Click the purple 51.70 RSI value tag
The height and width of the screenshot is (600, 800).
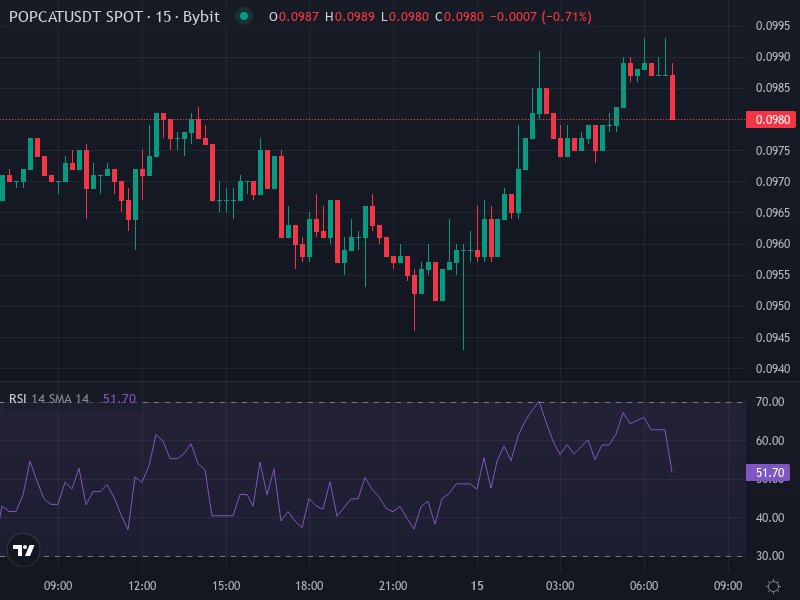pyautogui.click(x=768, y=470)
